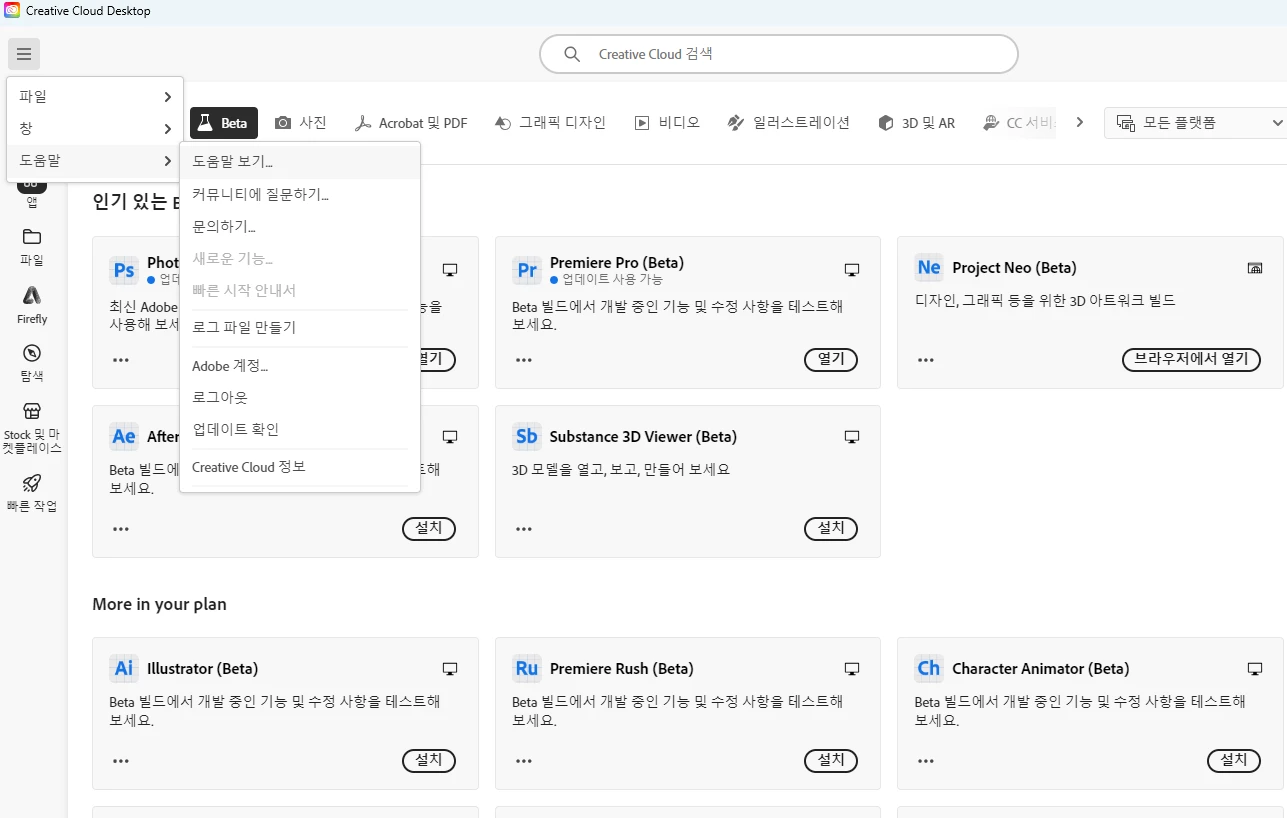The image size is (1287, 818).
Task: Open the 빠른 작업 rocket icon
Action: point(32,483)
